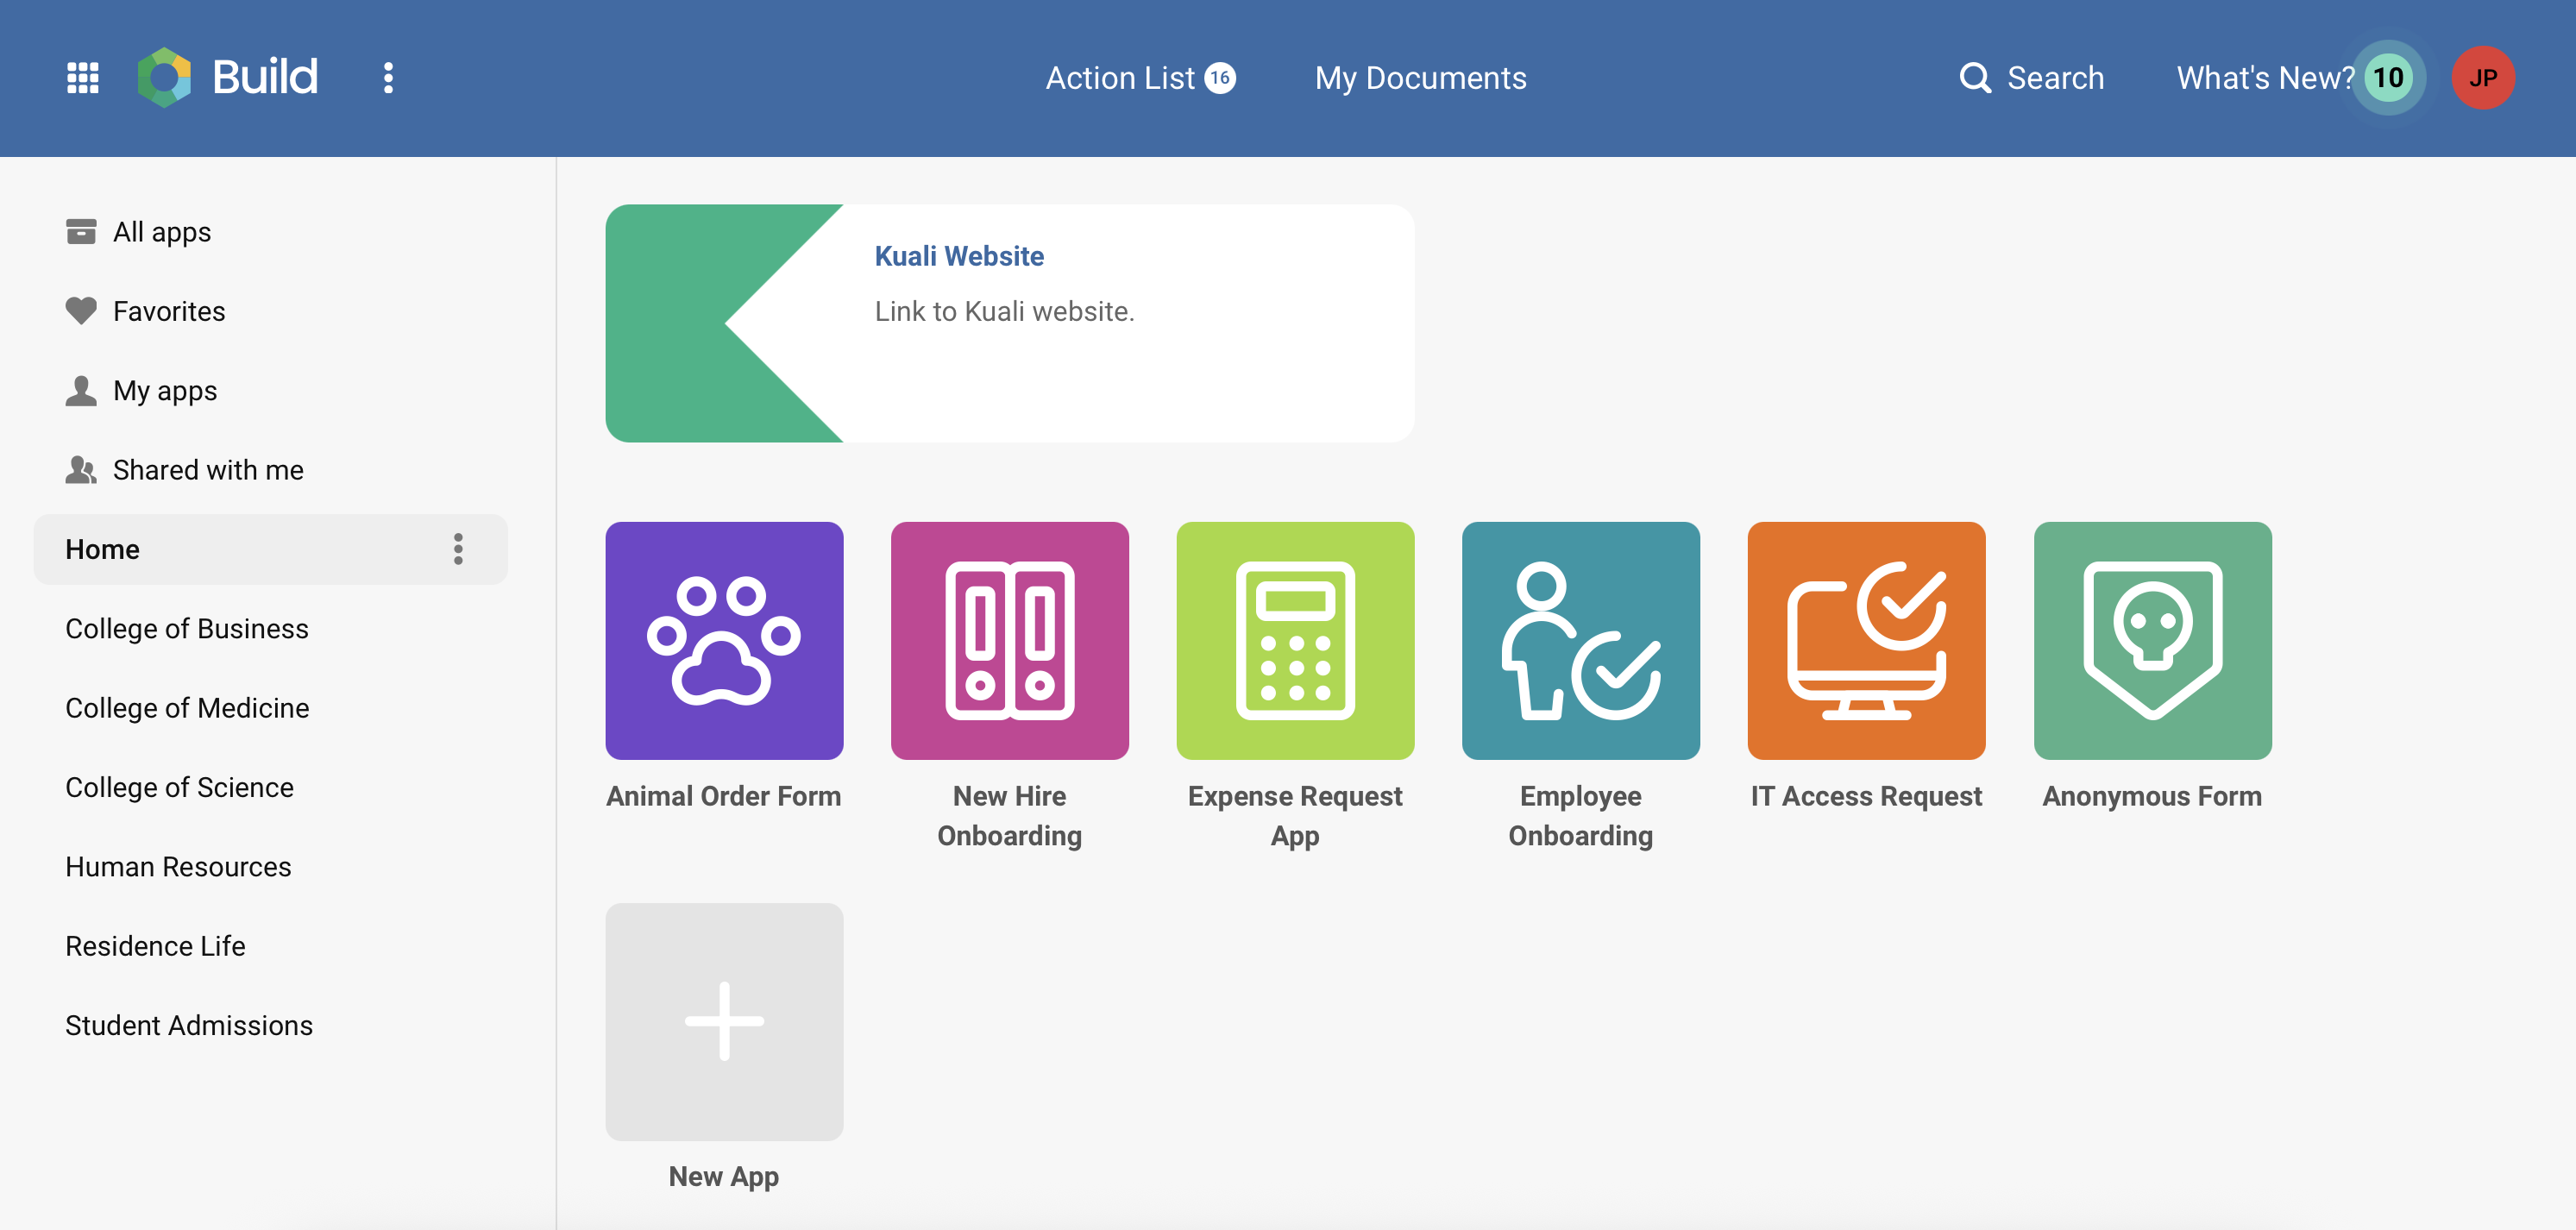2576x1230 pixels.
Task: Click the Build hexagon logo
Action: [168, 75]
